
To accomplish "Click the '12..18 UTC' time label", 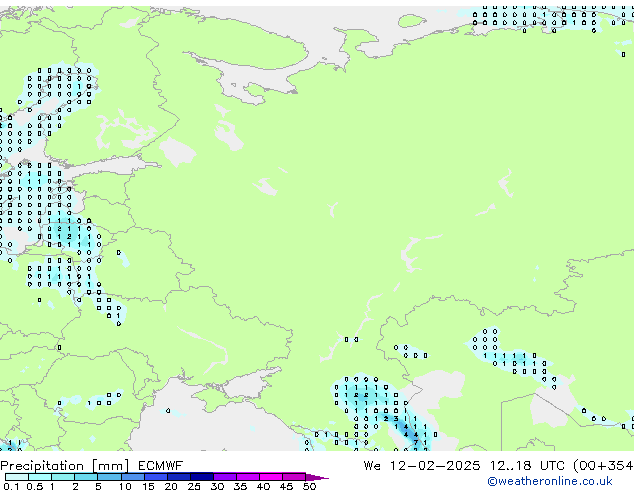I will point(527,465).
